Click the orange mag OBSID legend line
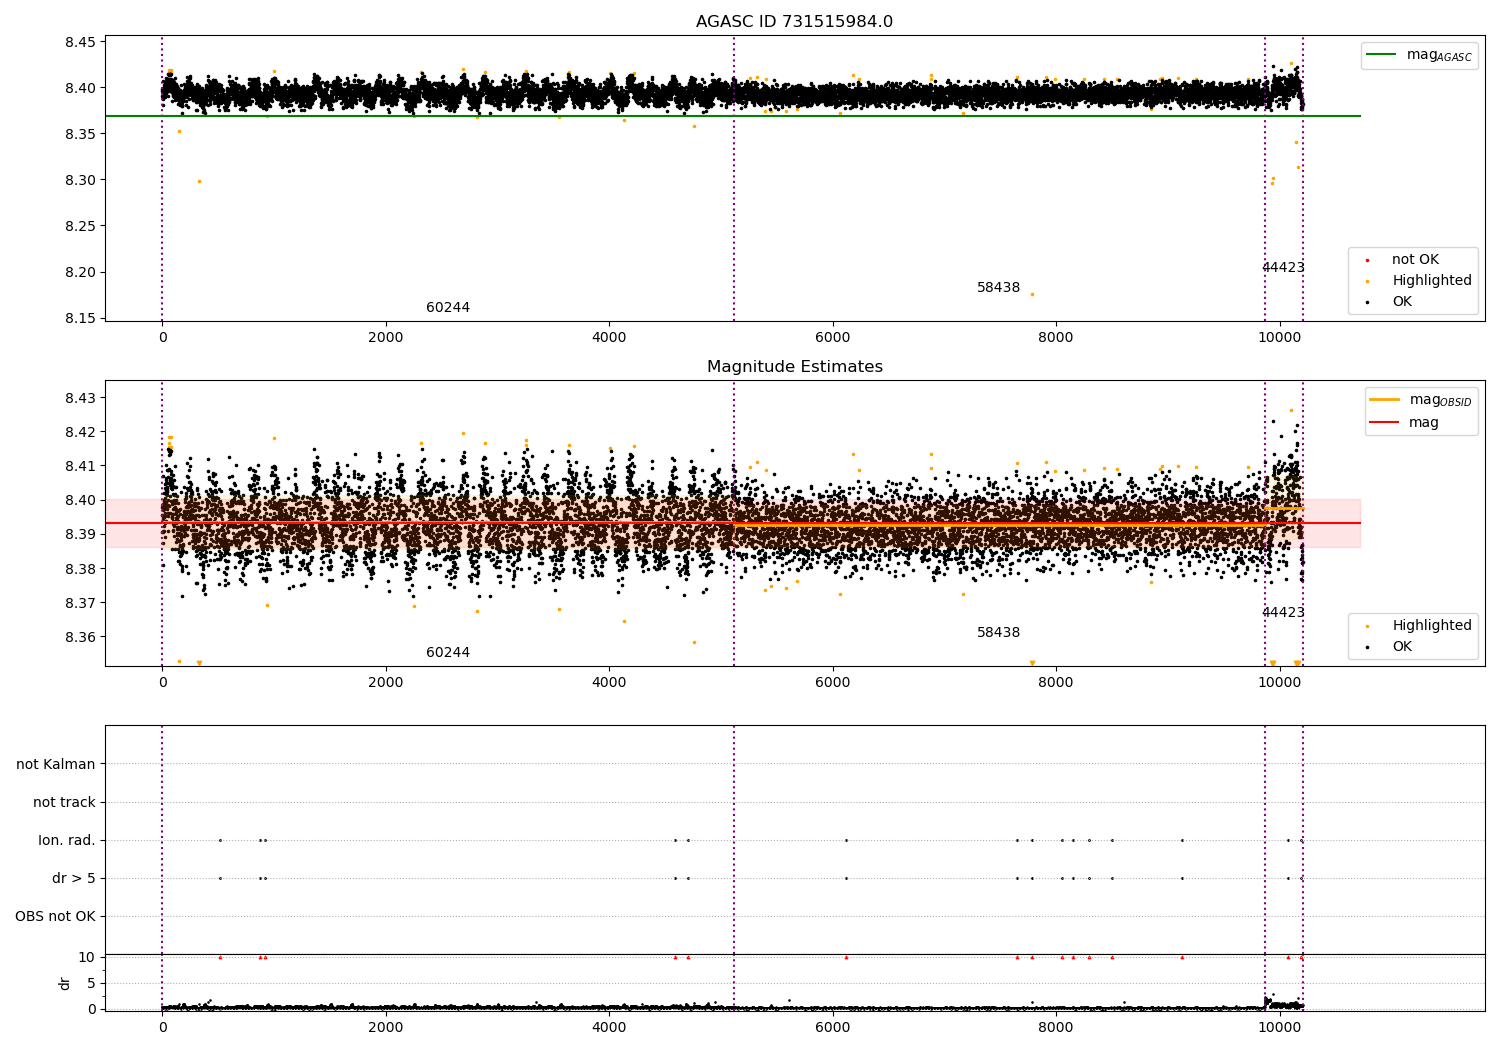The image size is (1500, 1050). click(x=1385, y=399)
